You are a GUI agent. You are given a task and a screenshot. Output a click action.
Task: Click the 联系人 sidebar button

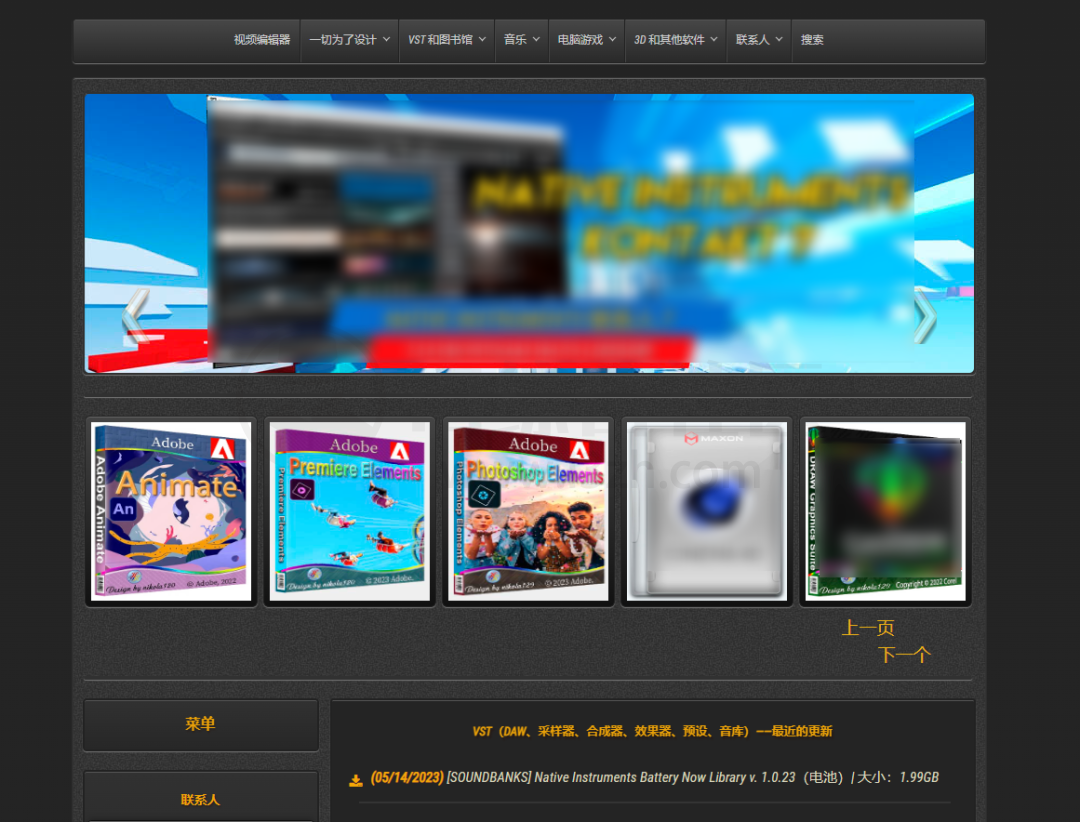pos(200,799)
